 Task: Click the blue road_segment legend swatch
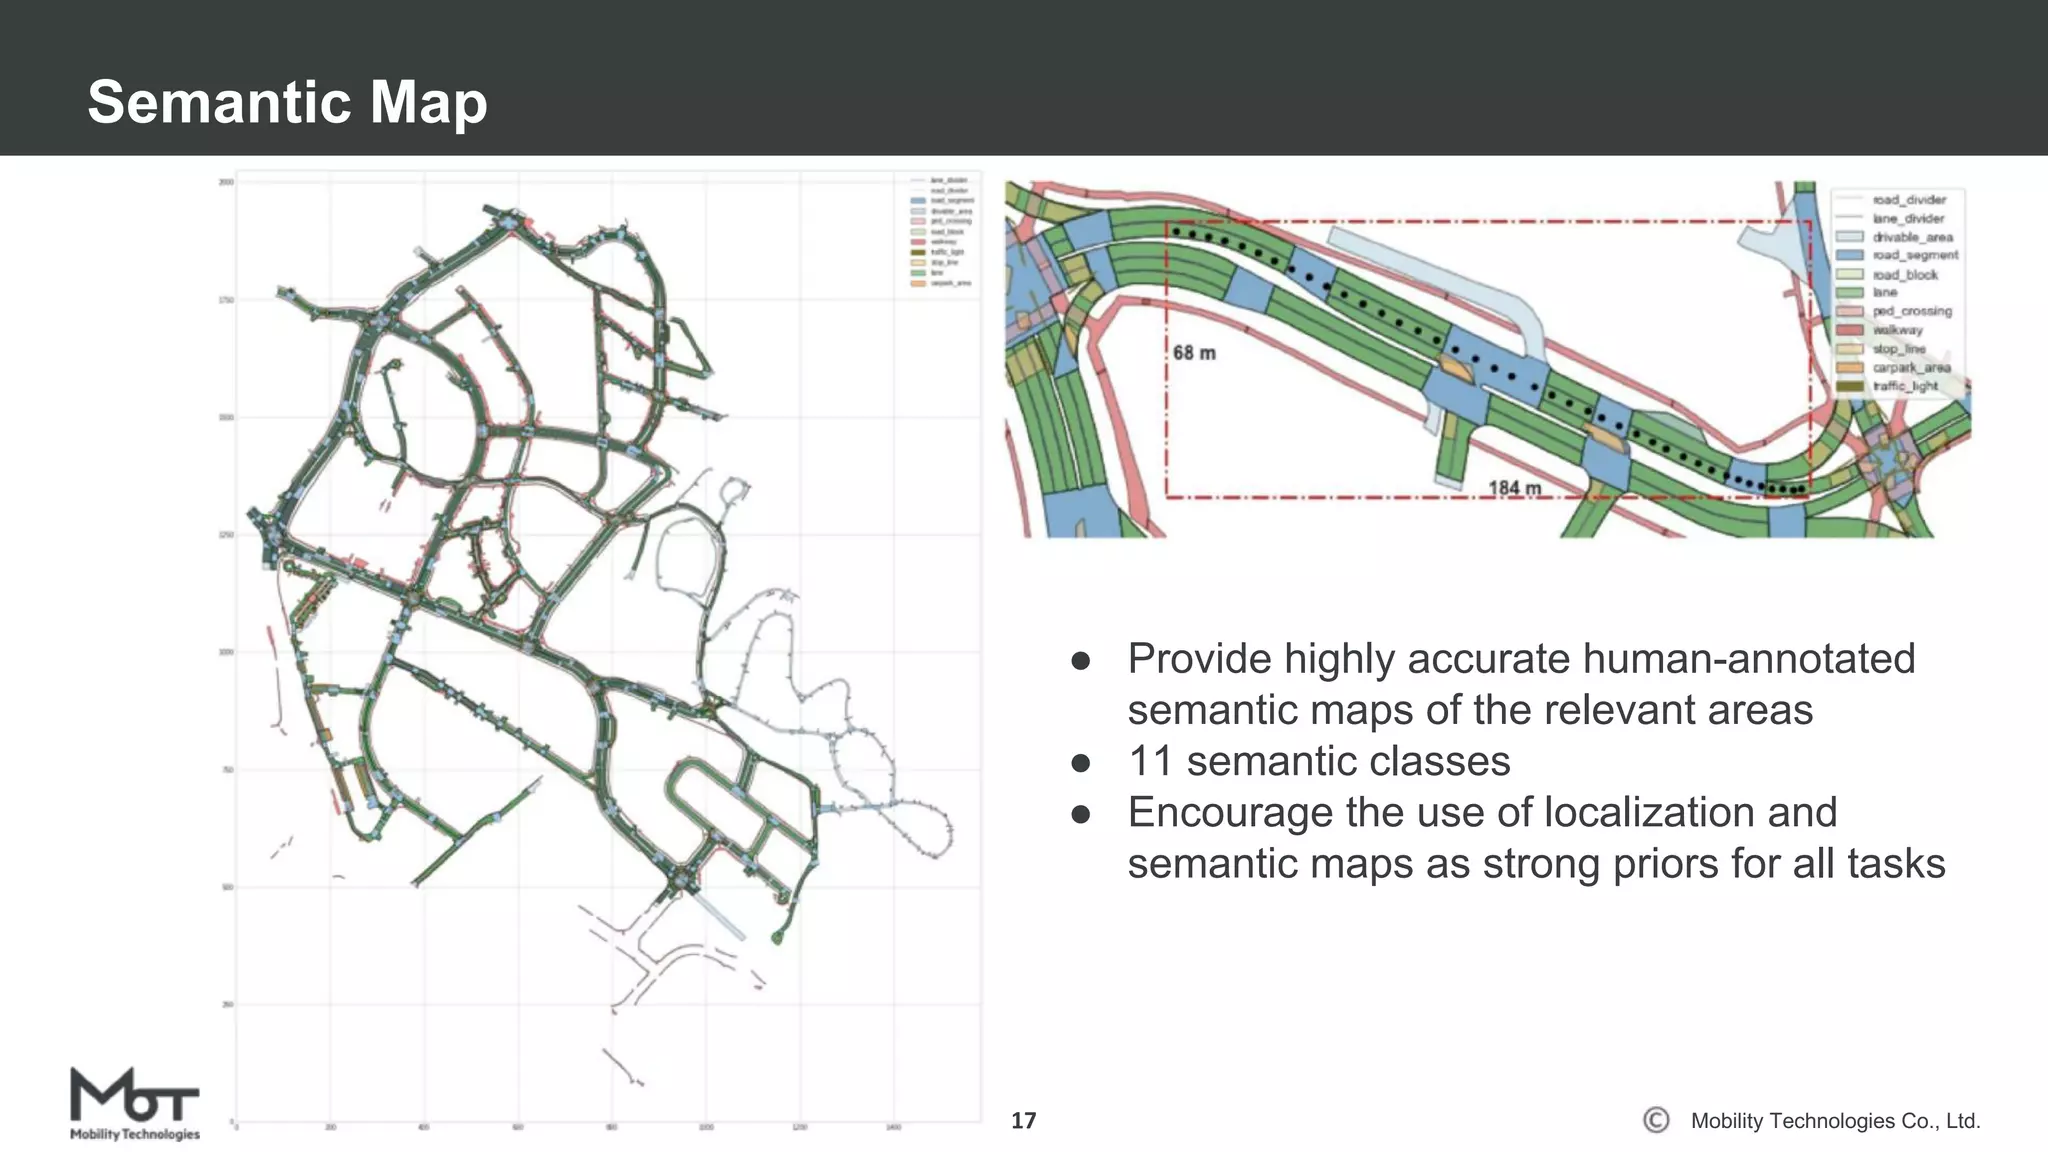click(1850, 256)
